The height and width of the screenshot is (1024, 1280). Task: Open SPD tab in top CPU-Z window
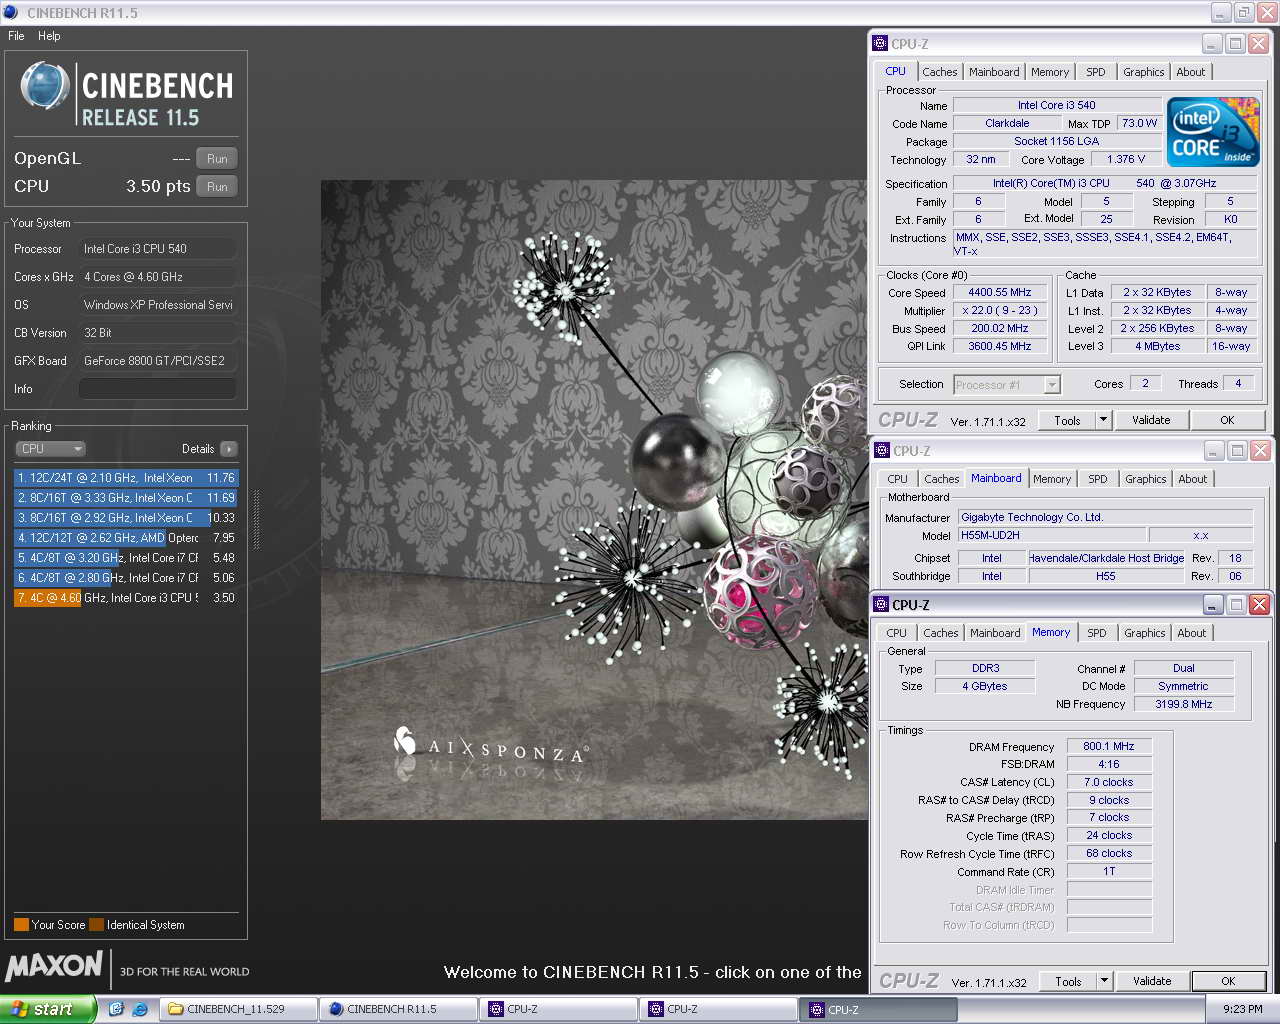1096,72
